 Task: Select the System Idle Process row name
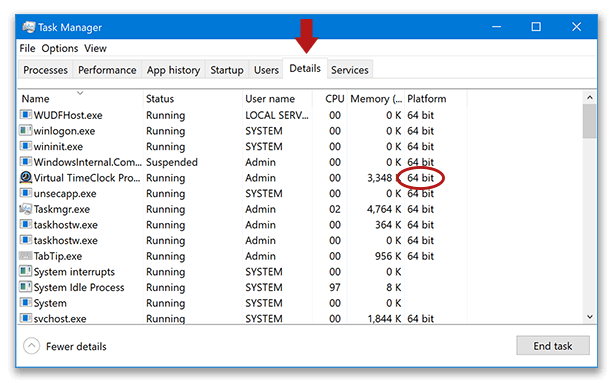click(x=79, y=288)
